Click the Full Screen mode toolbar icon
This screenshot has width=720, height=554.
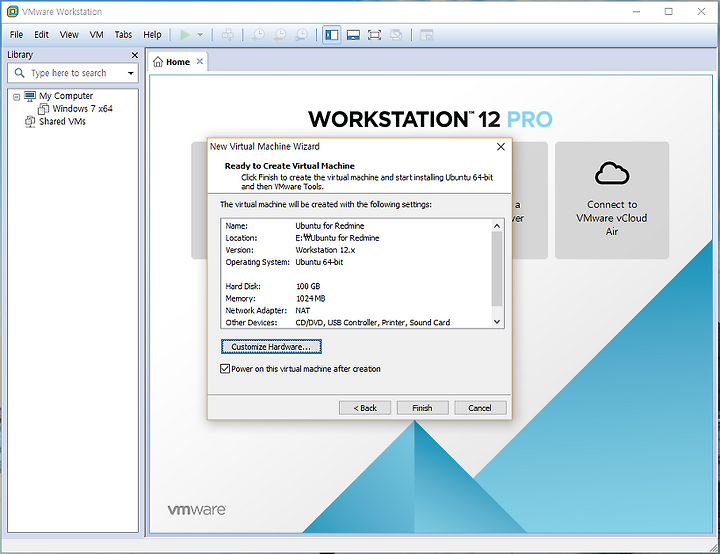point(375,35)
